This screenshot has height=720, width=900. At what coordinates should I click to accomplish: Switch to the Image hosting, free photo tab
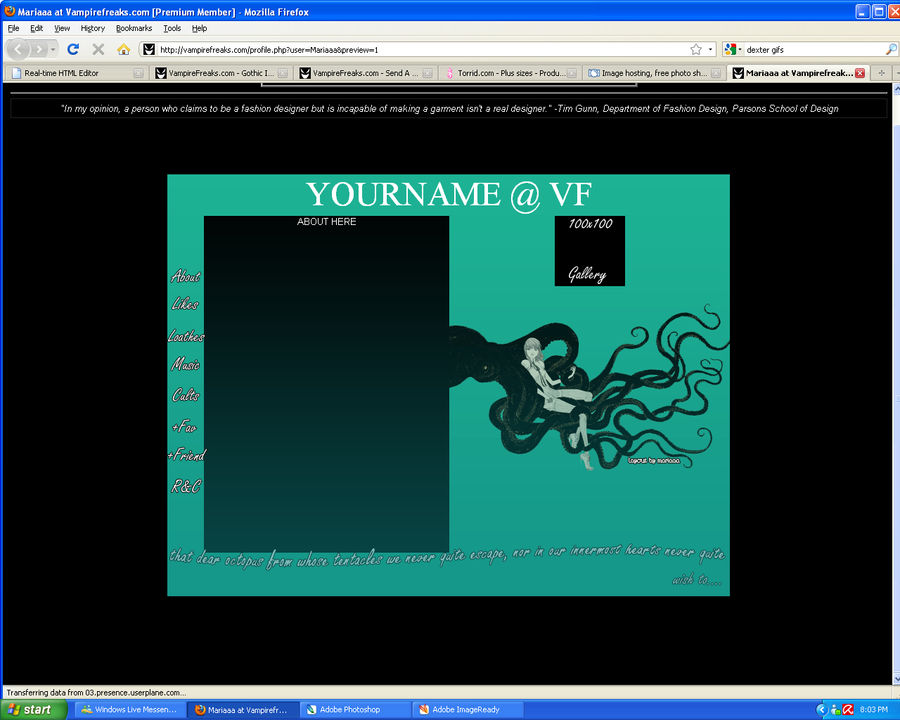(x=654, y=73)
